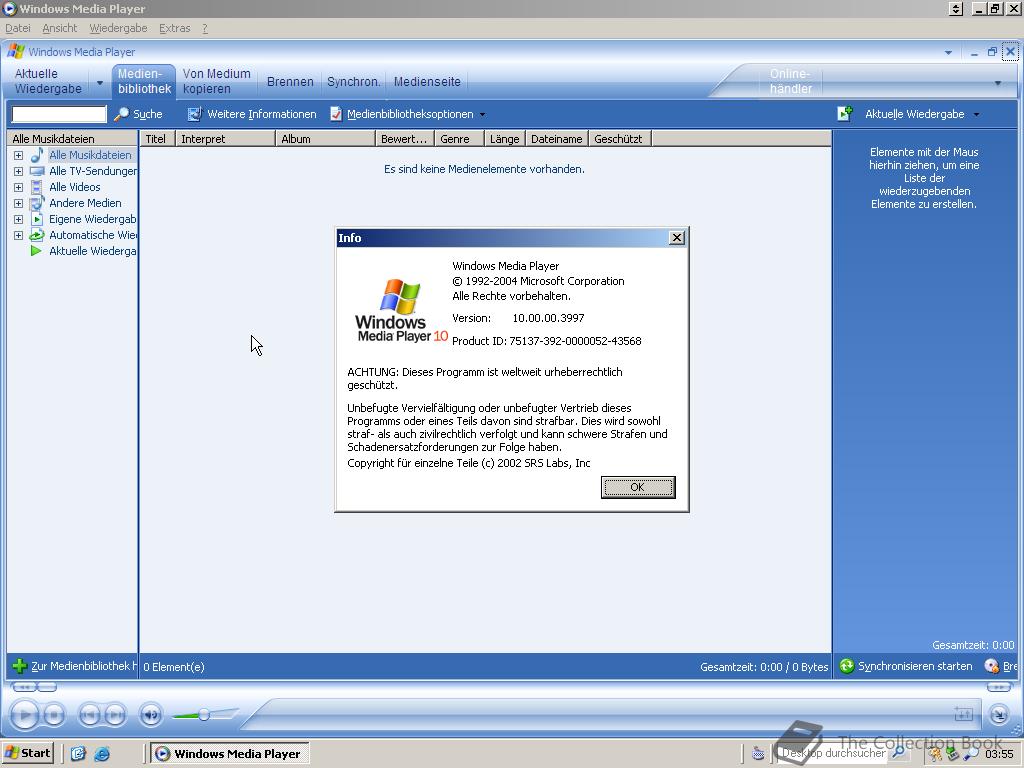
Task: Expand the Alle Musikdateien tree node
Action: click(18, 155)
